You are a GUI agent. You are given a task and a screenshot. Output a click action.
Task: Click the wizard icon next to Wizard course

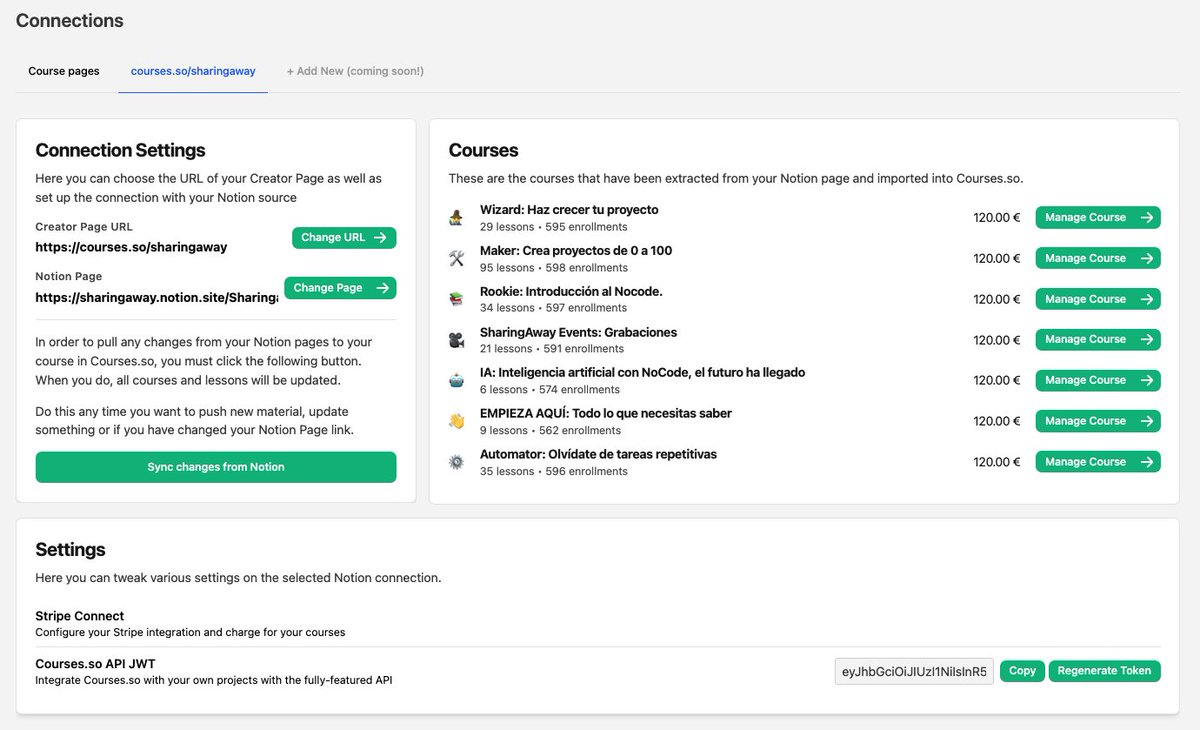(x=456, y=217)
